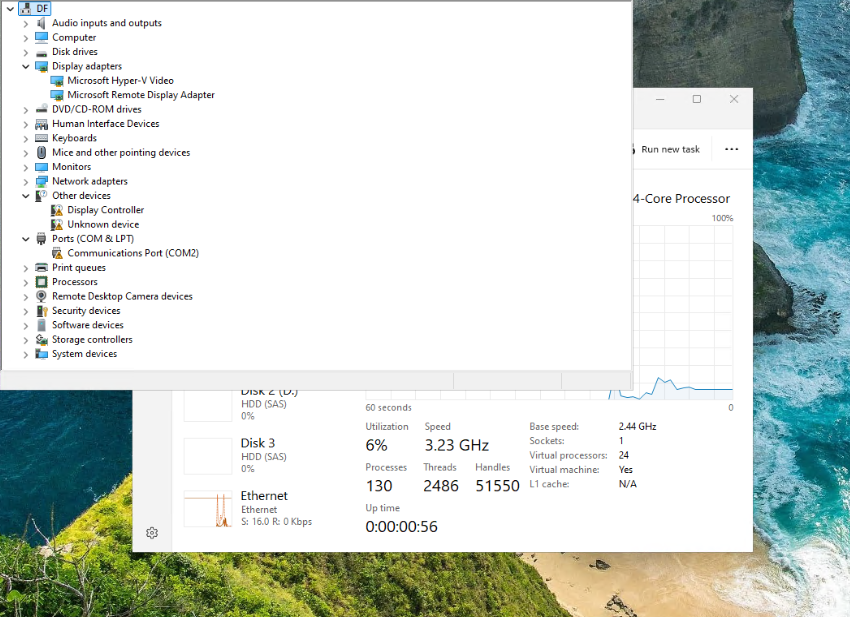Click the System devices folder icon

(x=41, y=354)
